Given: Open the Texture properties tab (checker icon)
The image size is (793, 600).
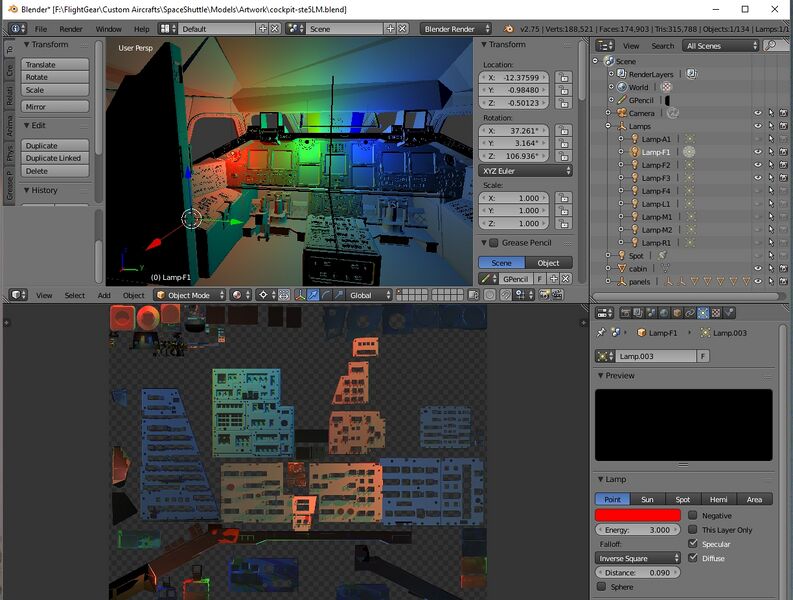Looking at the screenshot, I should 716,313.
